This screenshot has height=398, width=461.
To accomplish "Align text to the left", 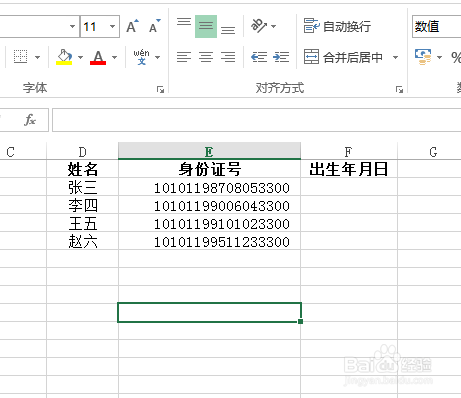I will [184, 57].
